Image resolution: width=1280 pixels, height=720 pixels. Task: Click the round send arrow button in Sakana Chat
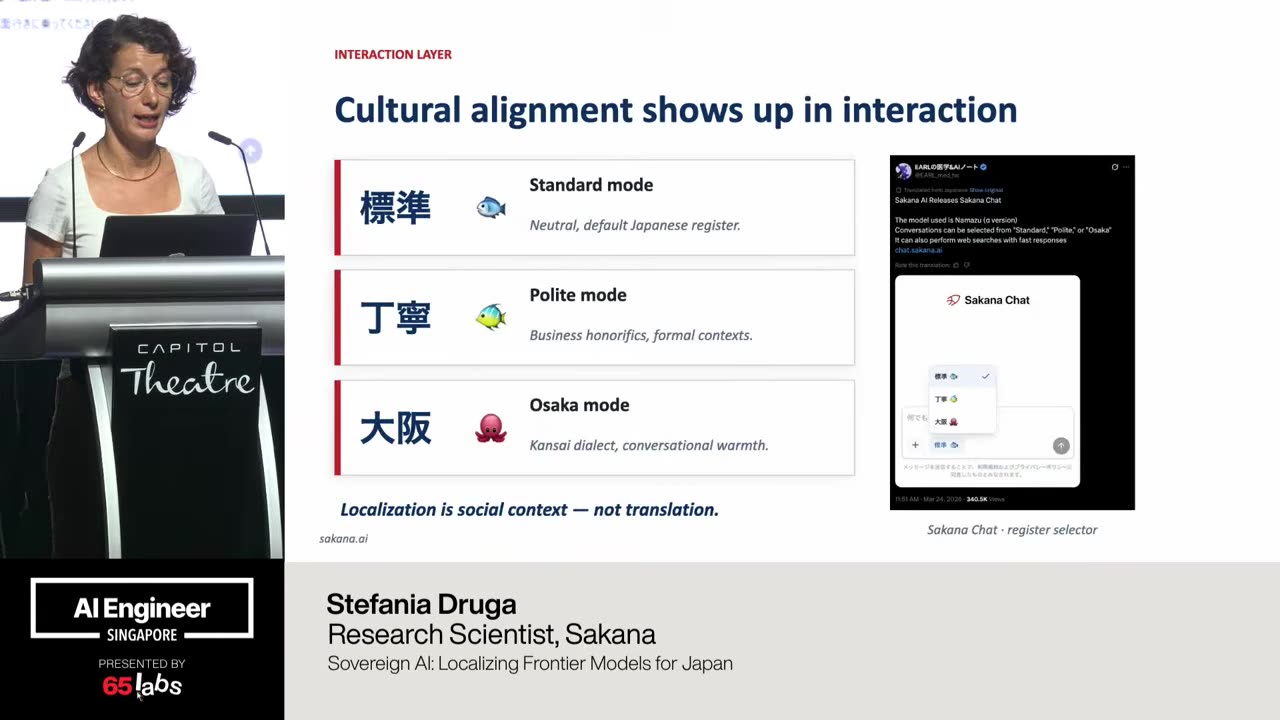pyautogui.click(x=1061, y=446)
